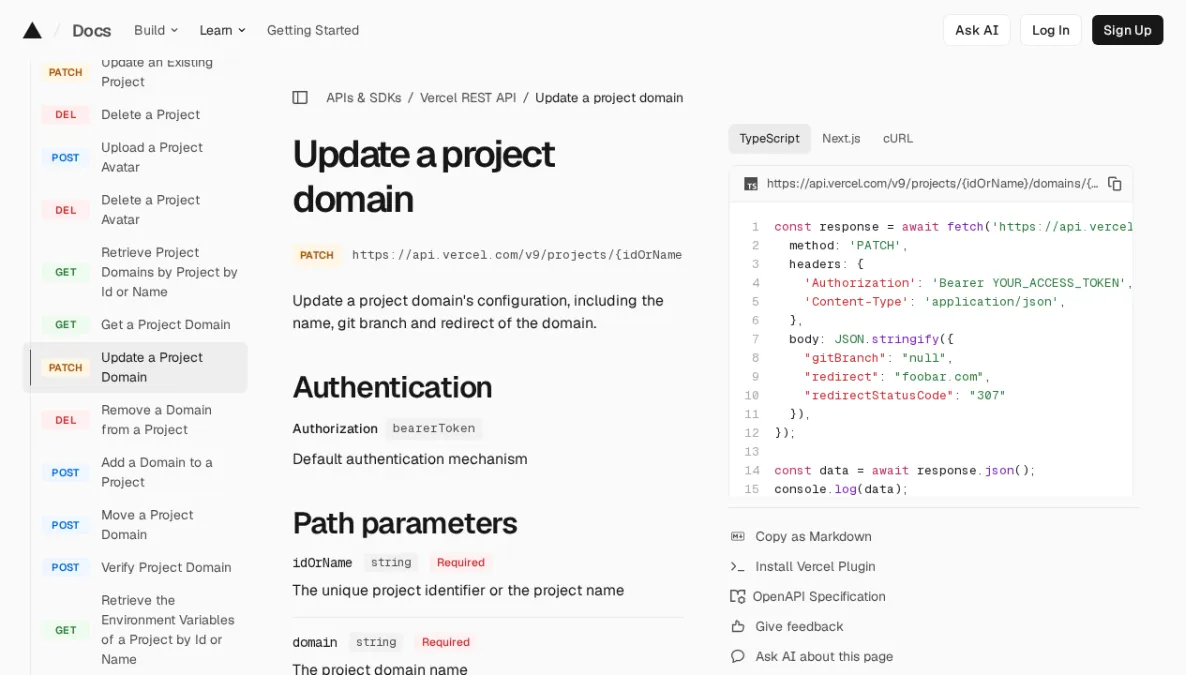The image size is (1200, 675).
Task: Click the Vercel triangle logo
Action: [32, 30]
